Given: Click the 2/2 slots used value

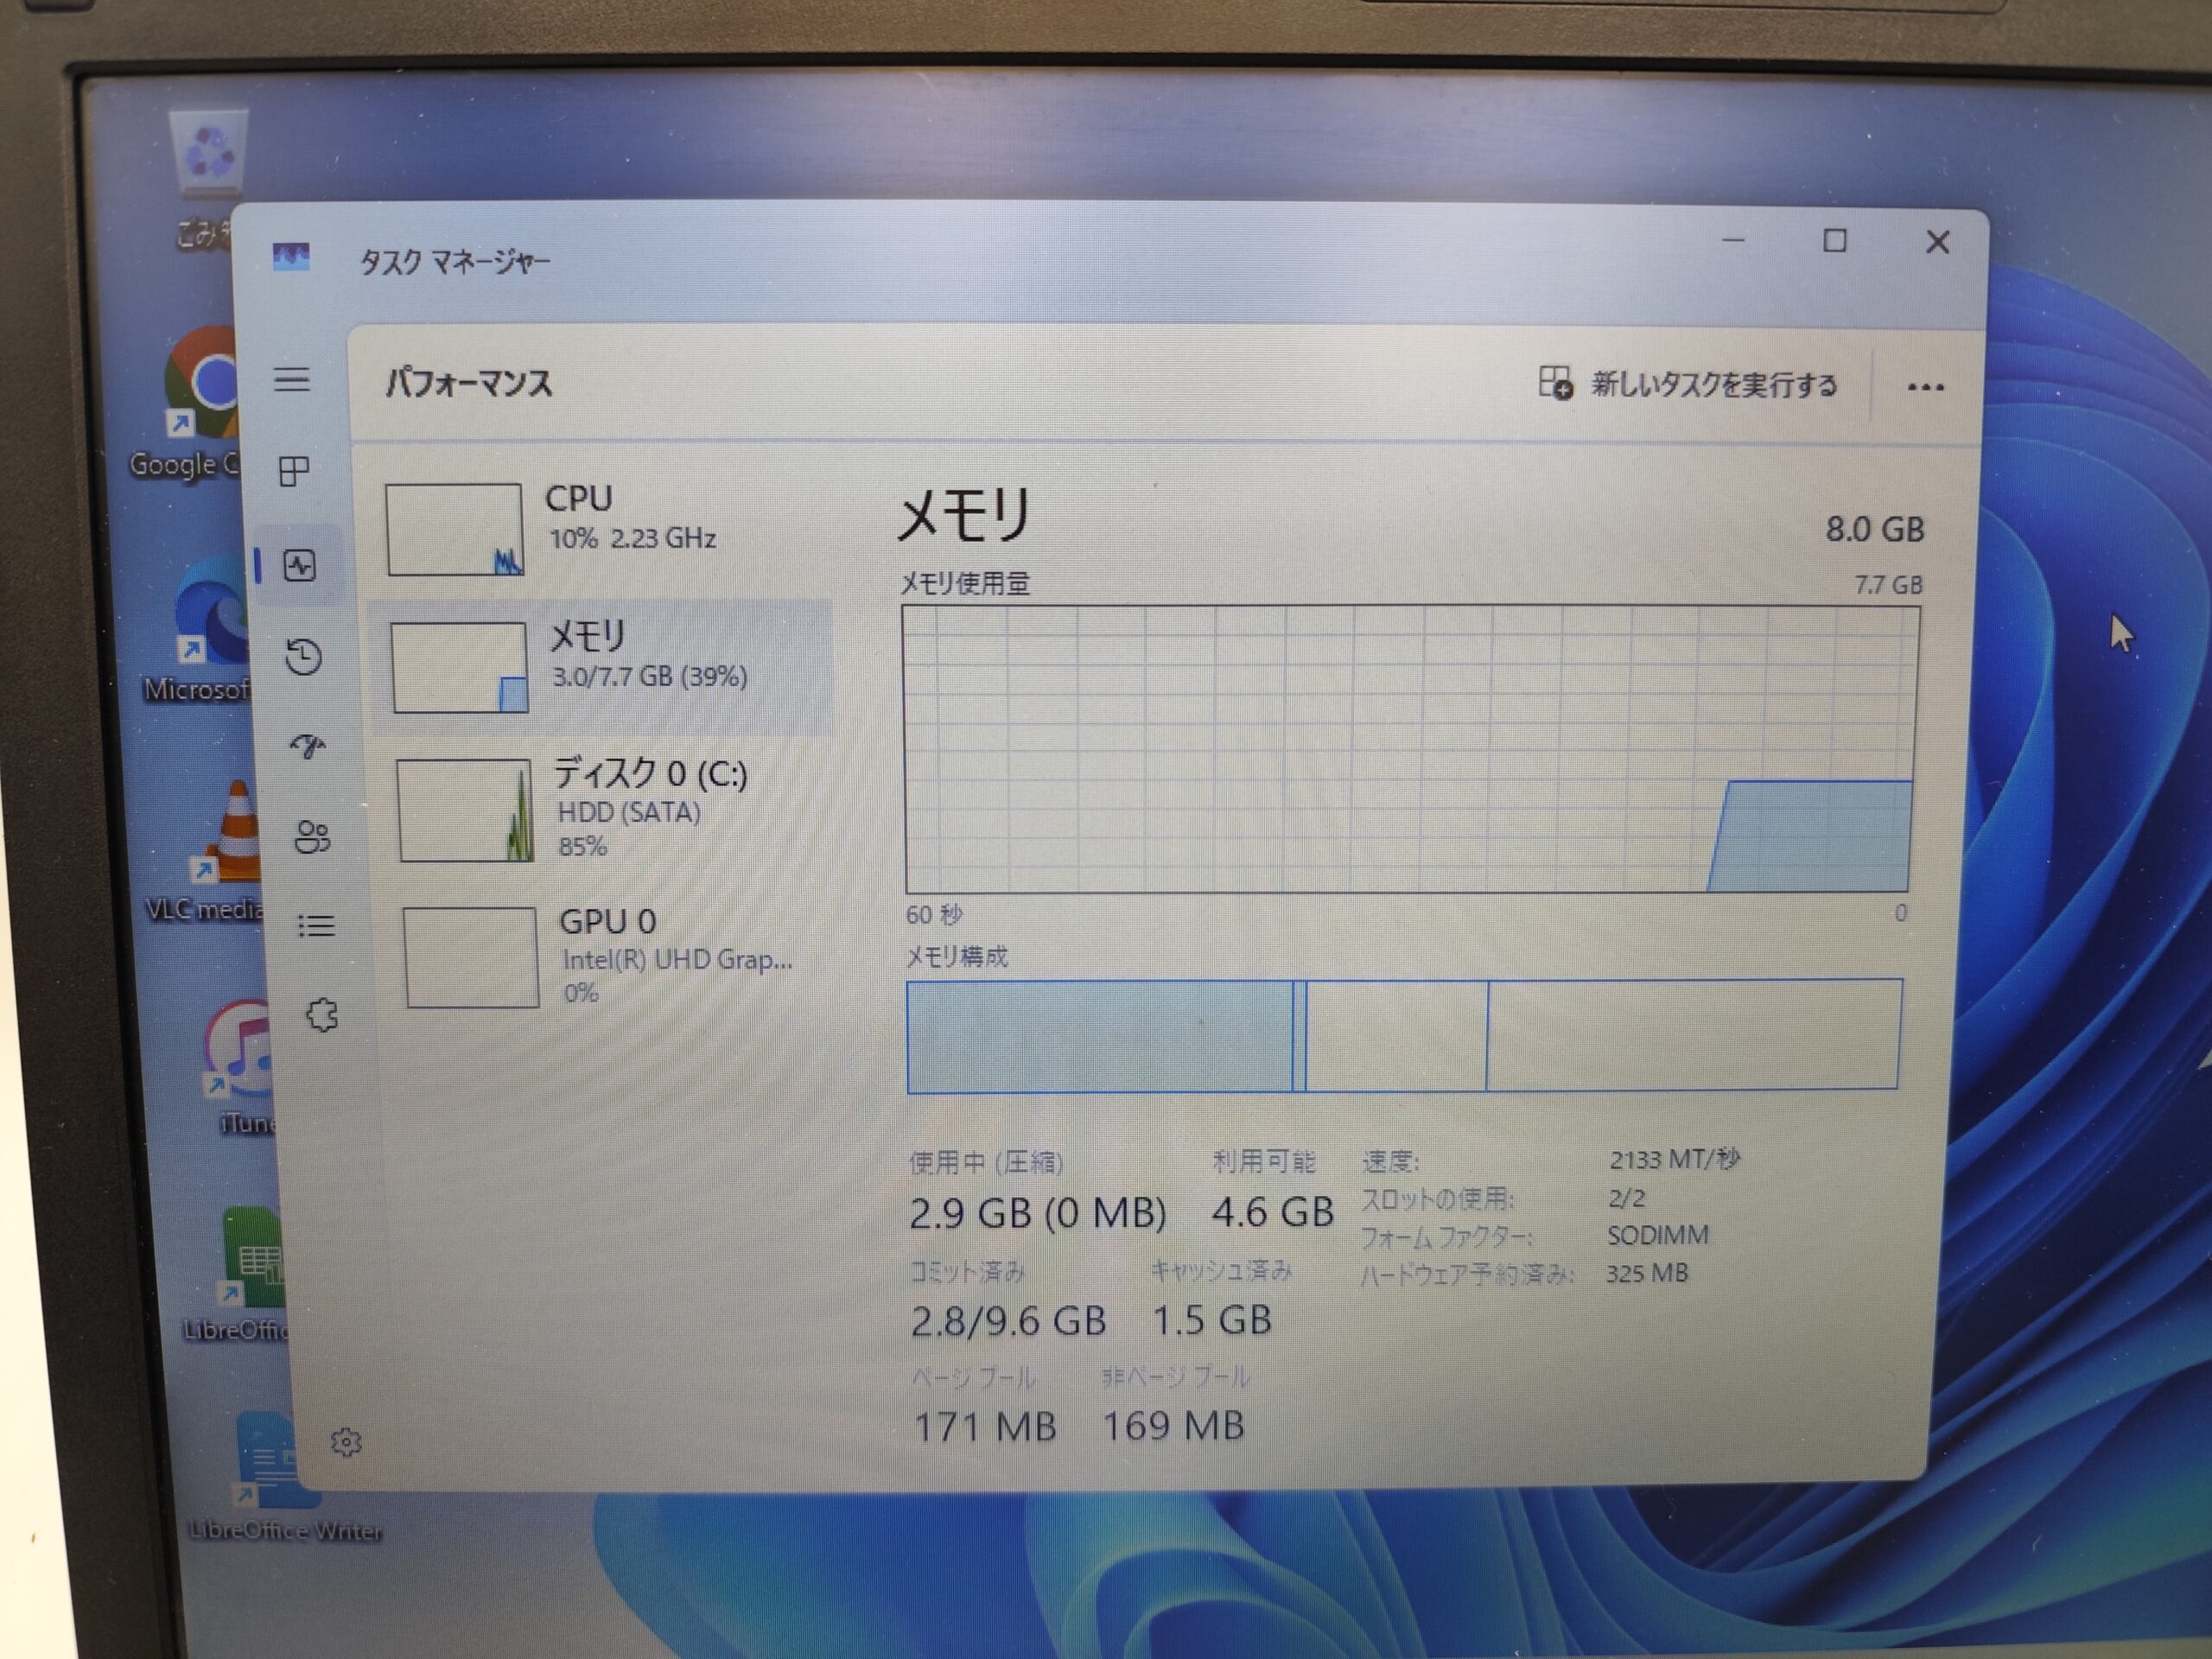Looking at the screenshot, I should coord(1627,1197).
